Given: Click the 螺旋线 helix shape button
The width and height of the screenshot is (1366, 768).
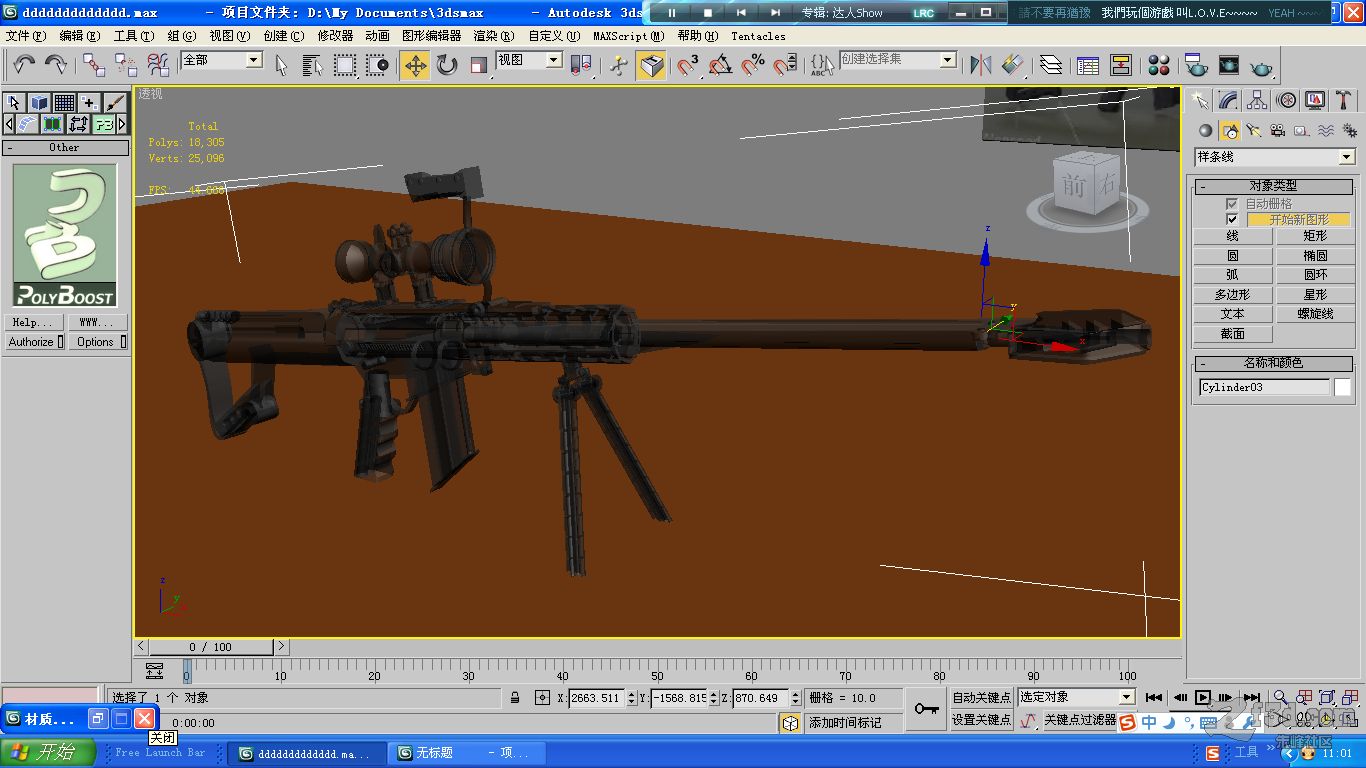Looking at the screenshot, I should (x=1315, y=314).
